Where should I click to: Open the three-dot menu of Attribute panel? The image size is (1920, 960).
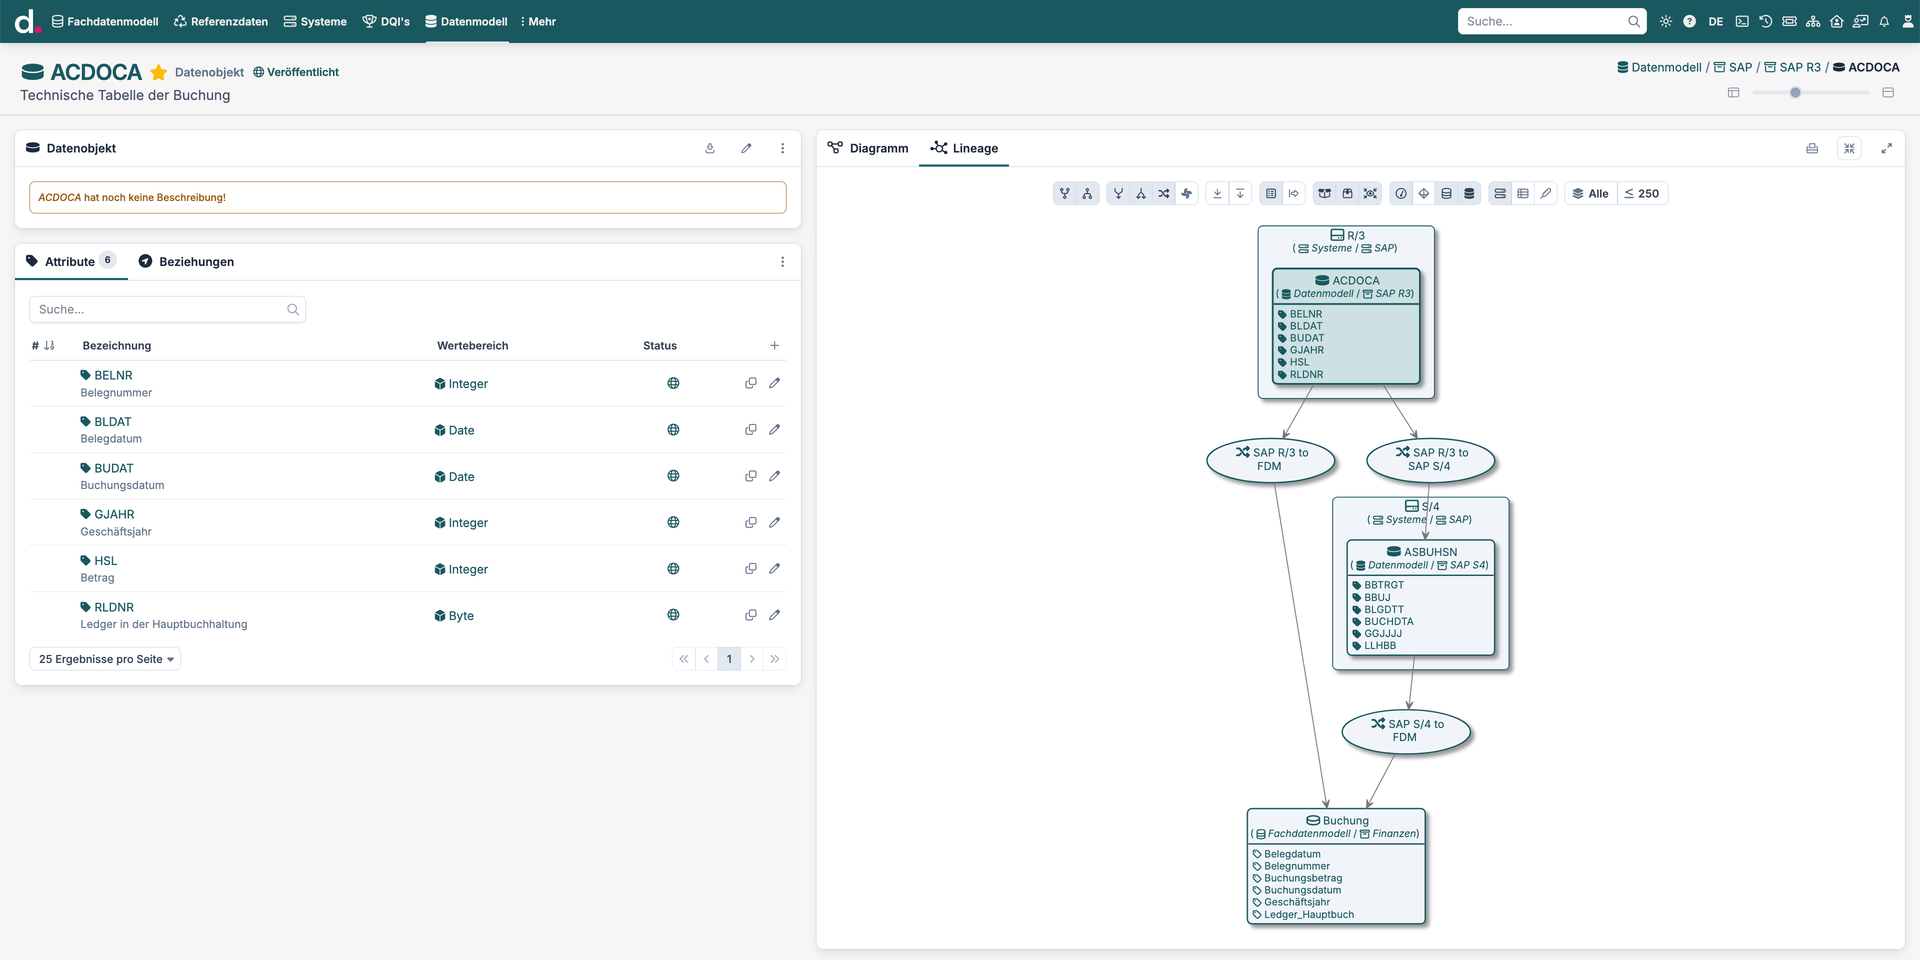coord(782,262)
